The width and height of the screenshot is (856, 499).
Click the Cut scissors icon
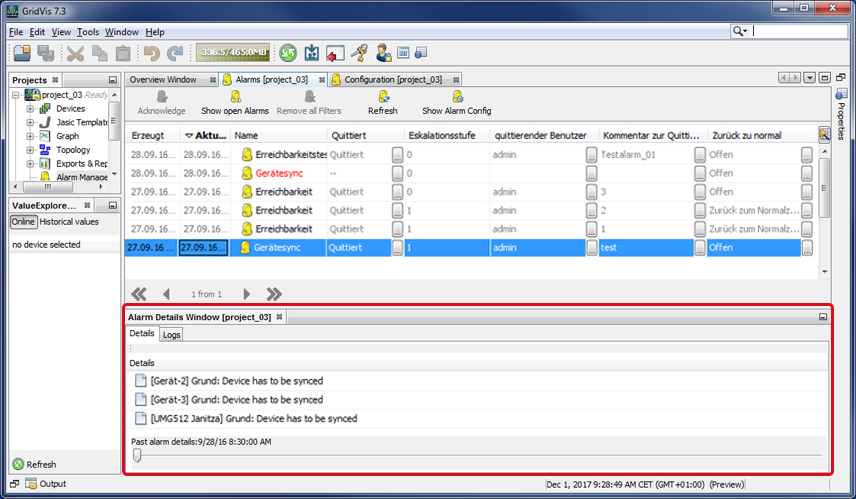75,53
